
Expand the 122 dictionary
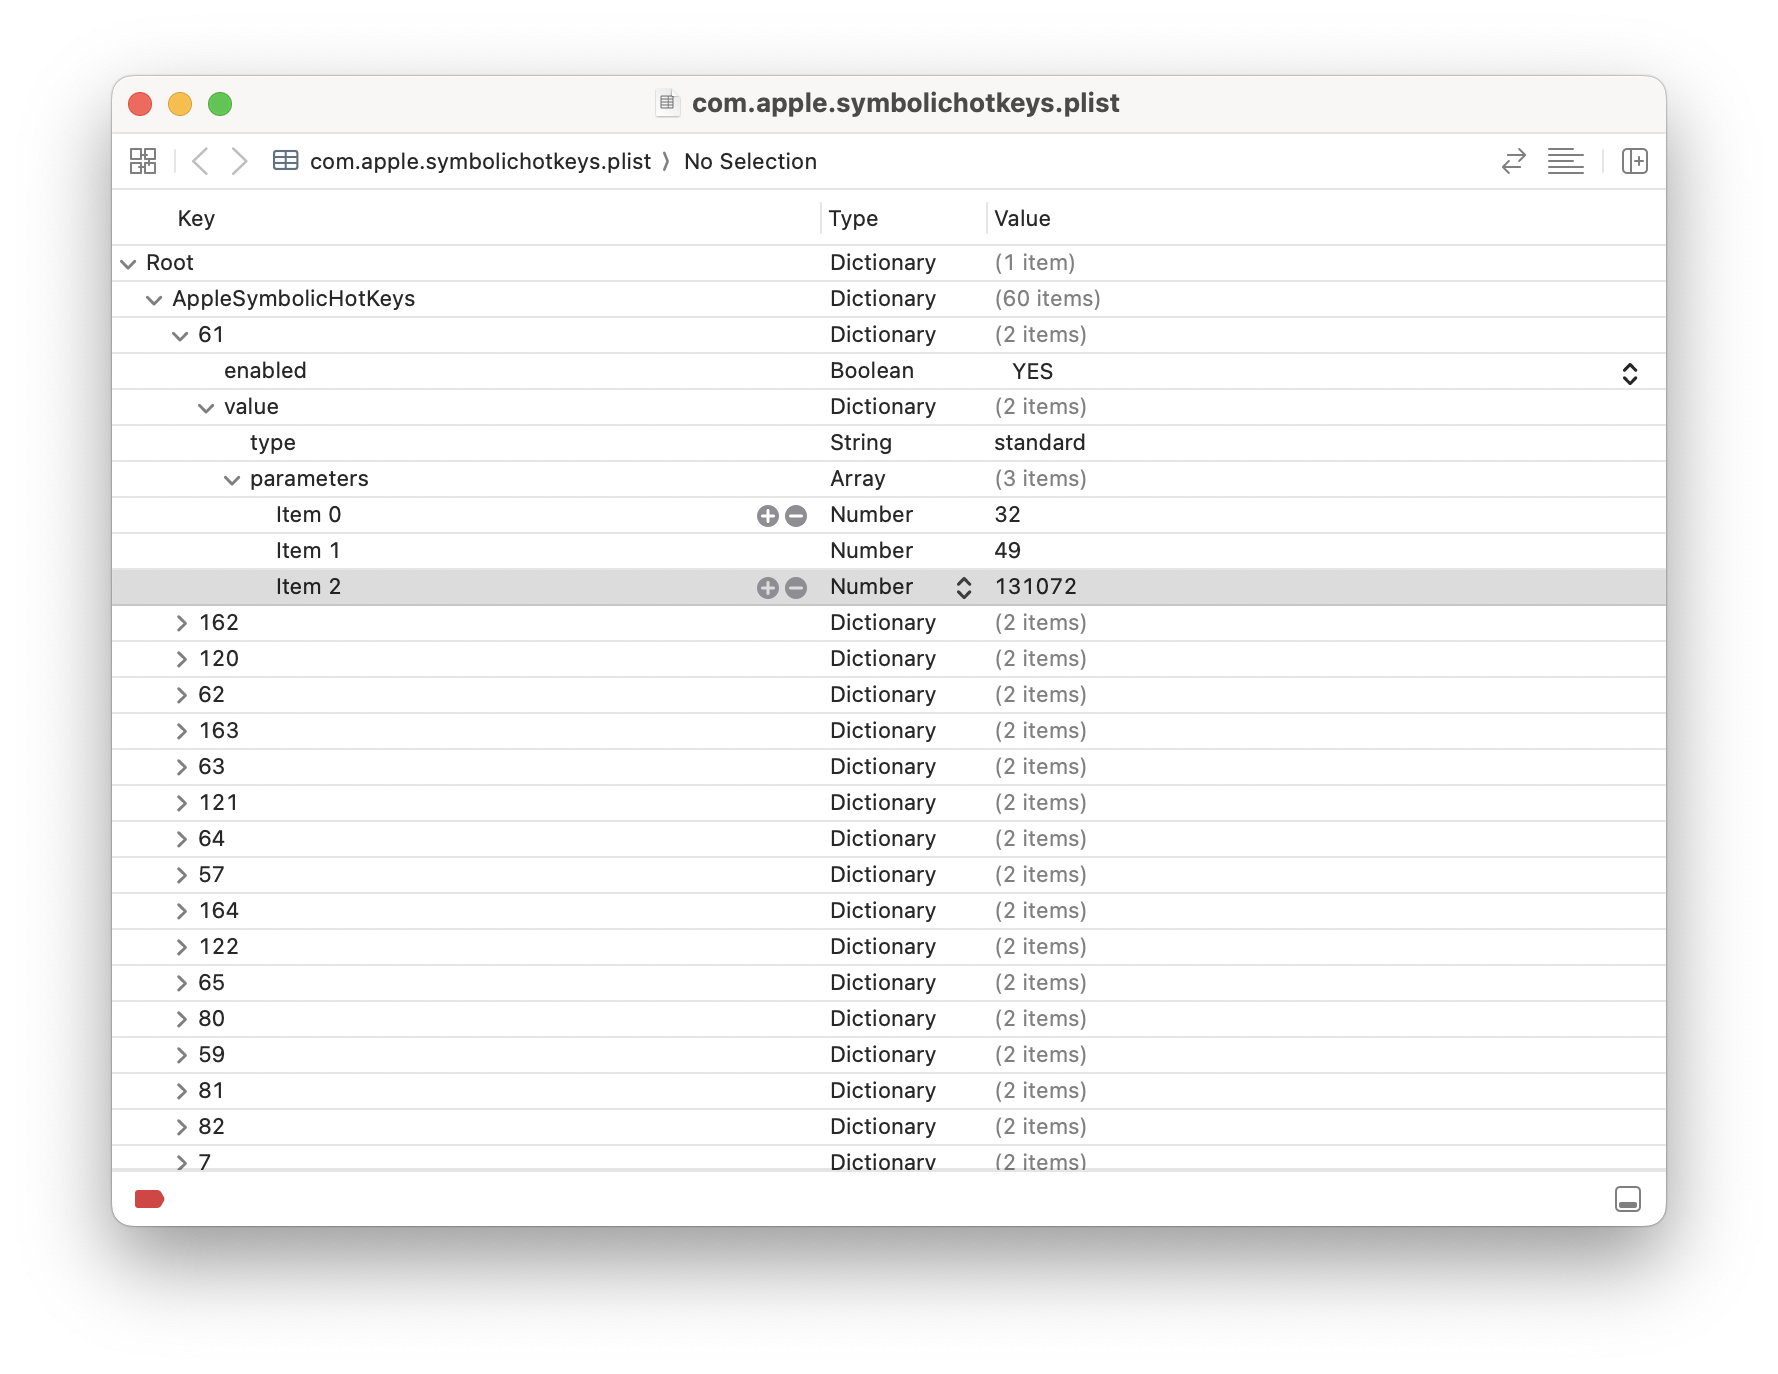click(181, 947)
